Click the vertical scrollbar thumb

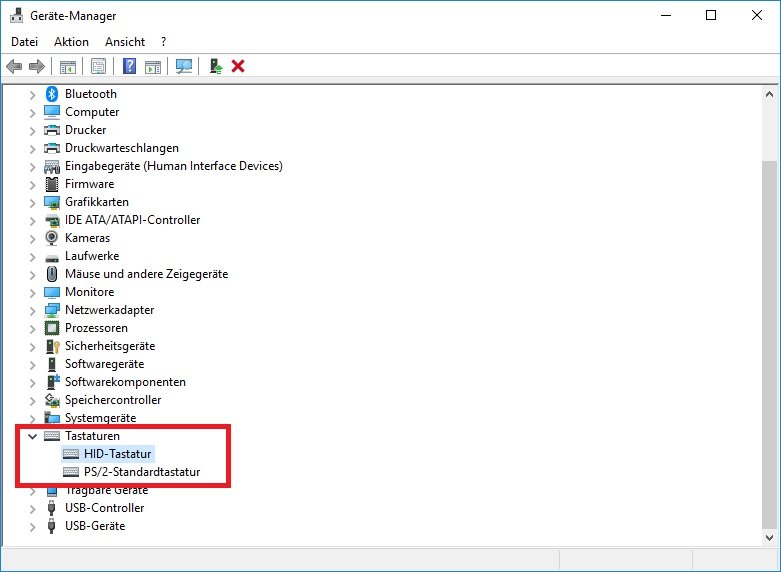769,343
